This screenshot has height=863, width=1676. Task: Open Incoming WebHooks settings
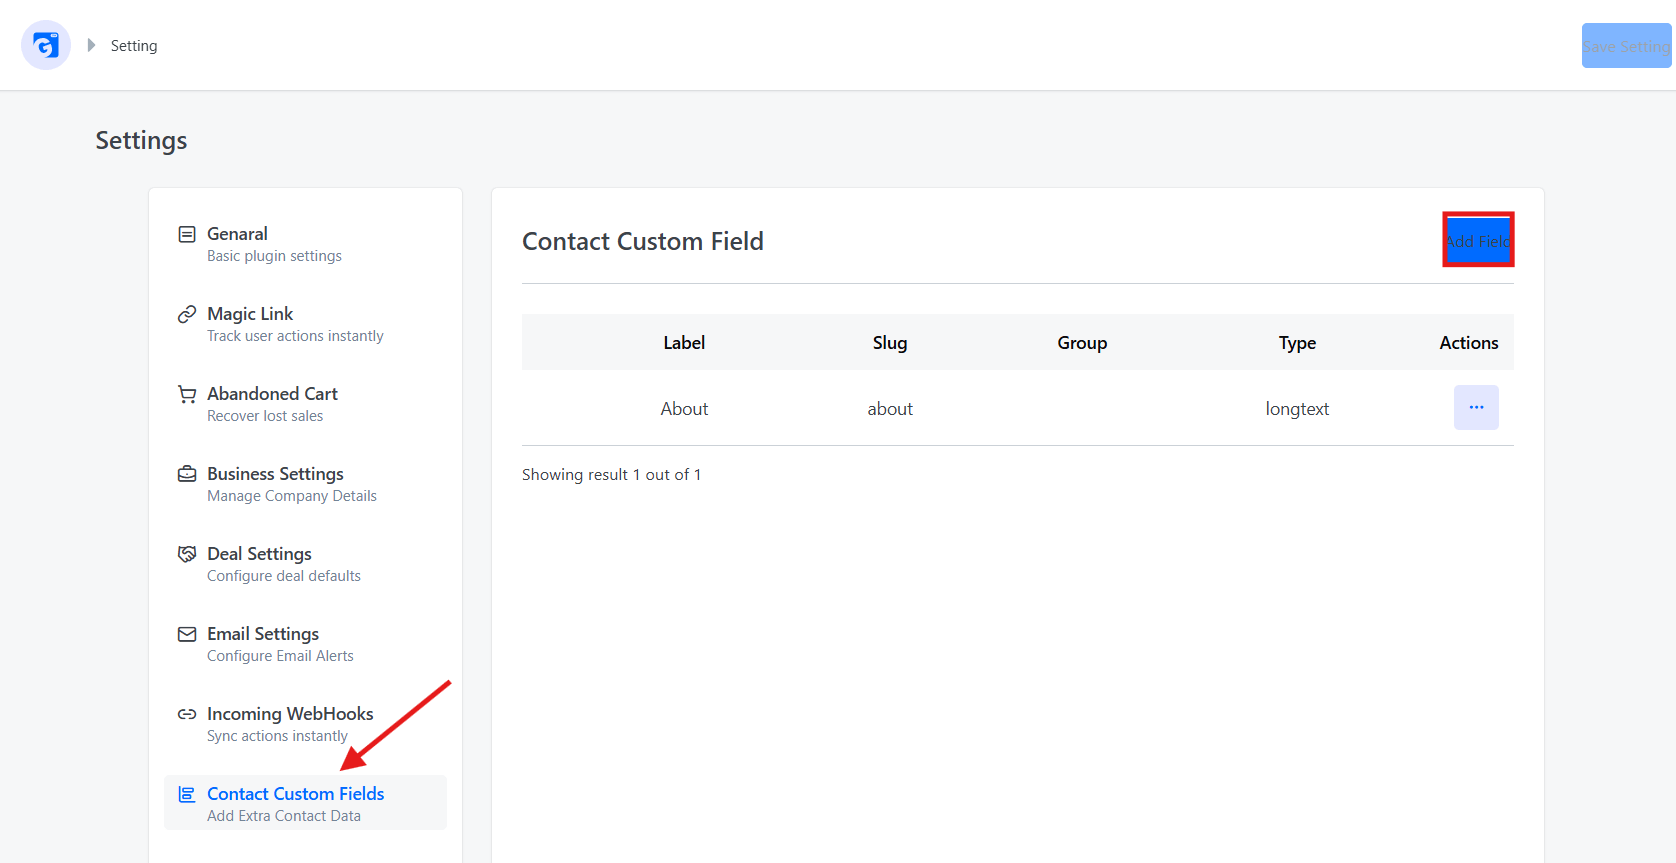[305, 723]
